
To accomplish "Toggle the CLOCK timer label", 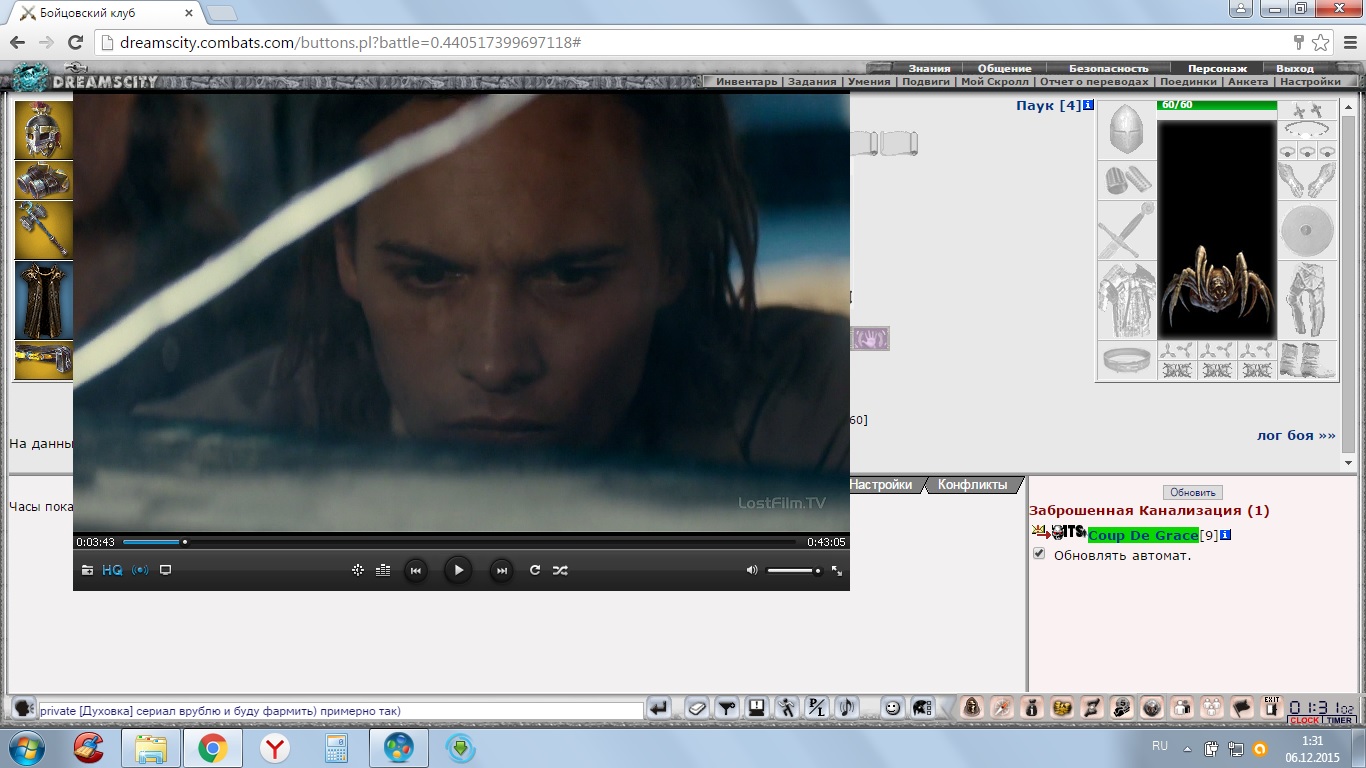I will click(1304, 720).
